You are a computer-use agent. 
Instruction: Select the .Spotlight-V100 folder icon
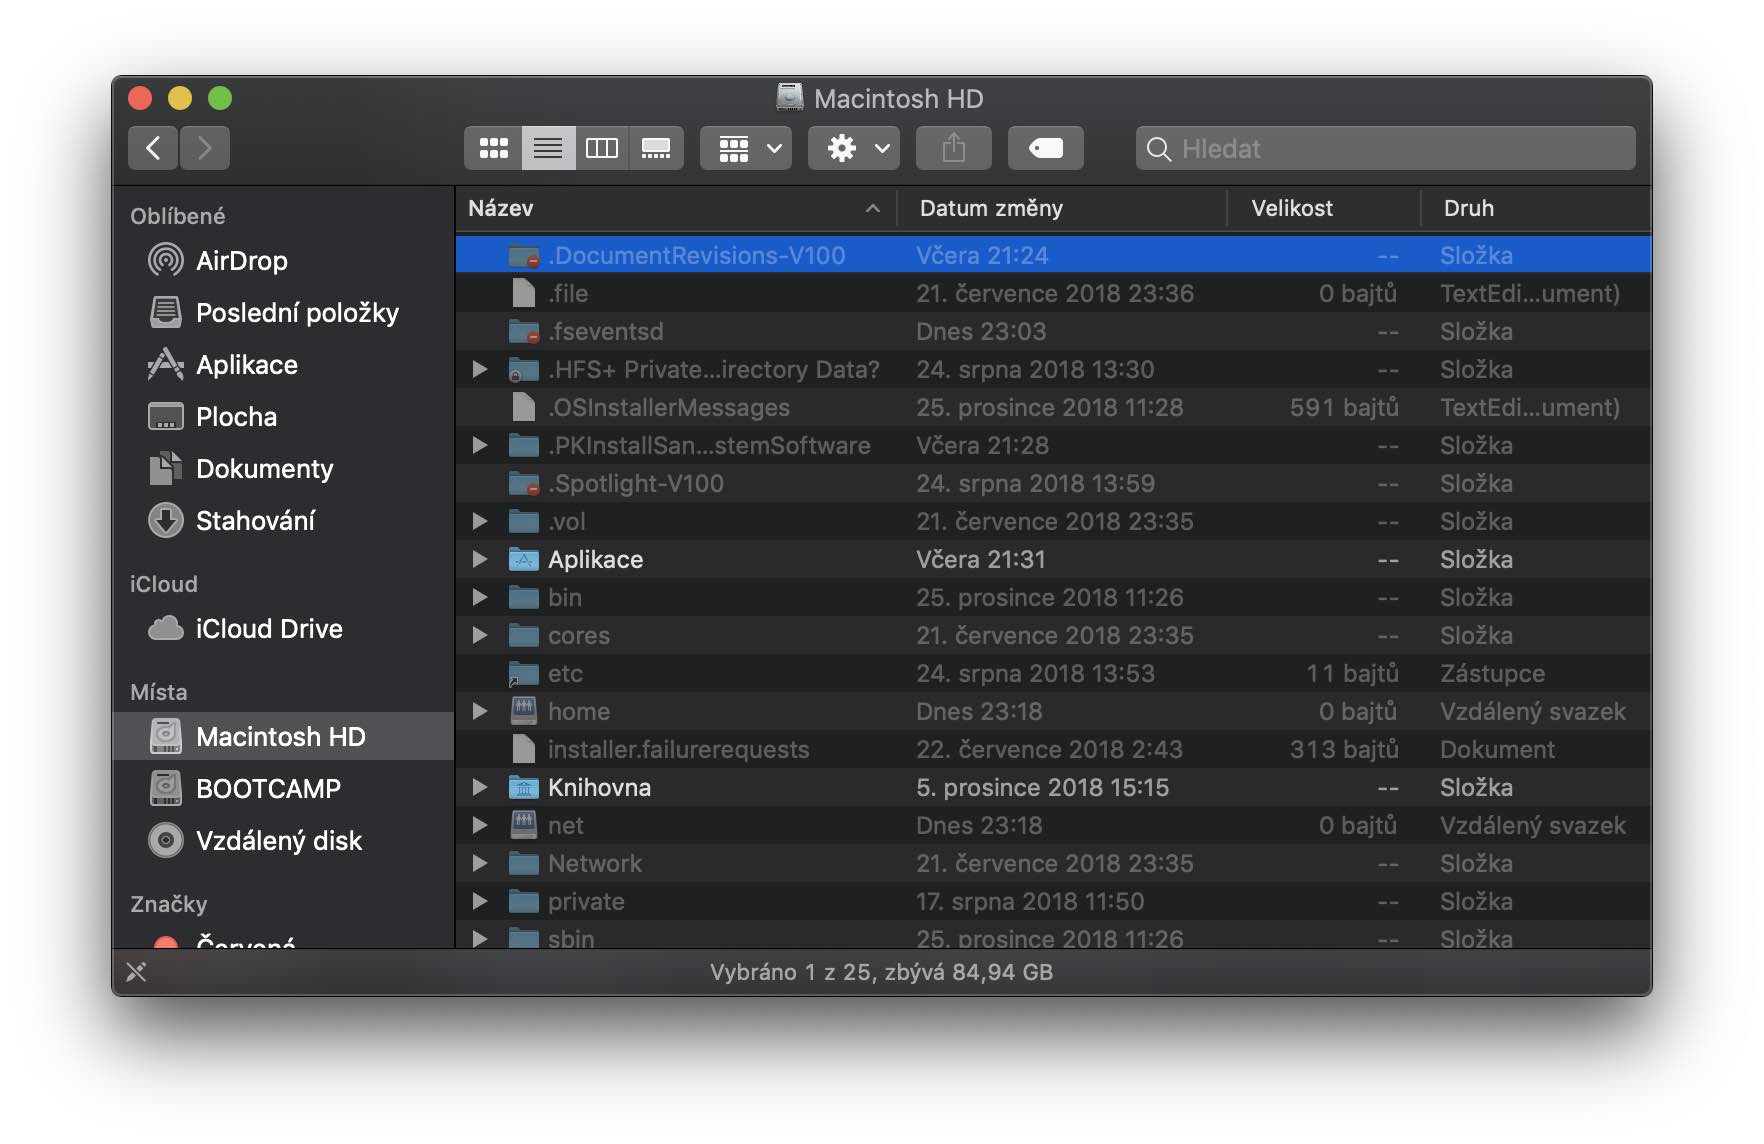(x=524, y=484)
